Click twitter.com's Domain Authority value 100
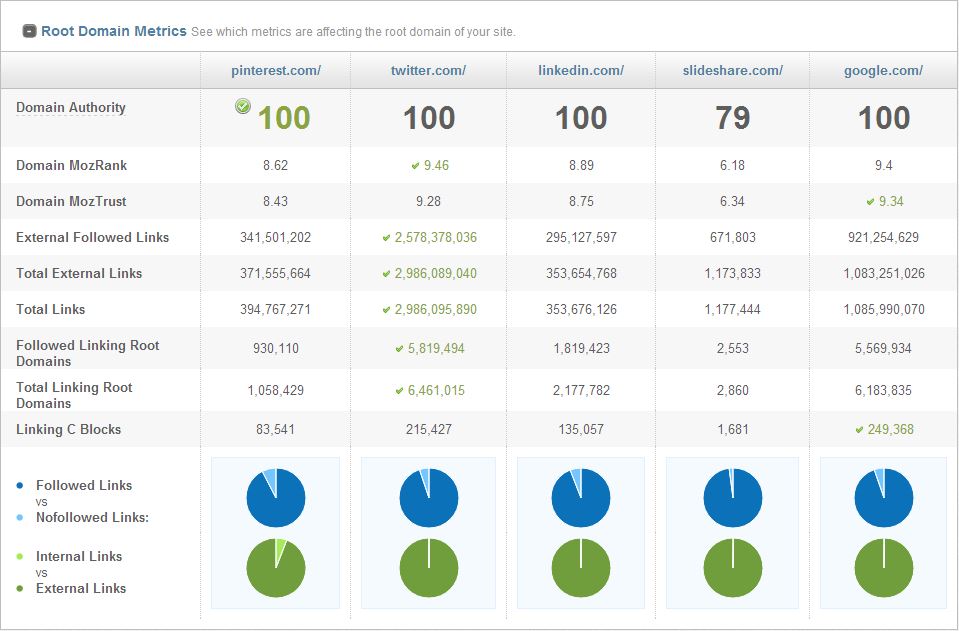 pos(429,118)
